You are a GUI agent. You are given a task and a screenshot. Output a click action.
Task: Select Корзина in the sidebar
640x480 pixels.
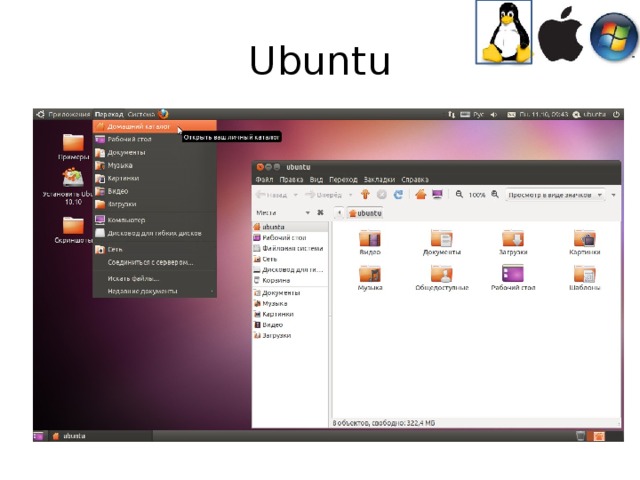pyautogui.click(x=290, y=280)
